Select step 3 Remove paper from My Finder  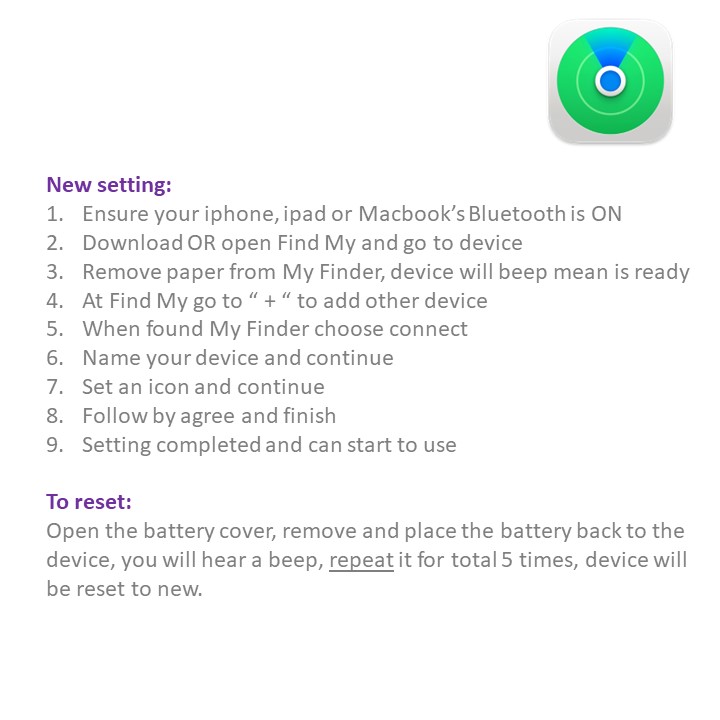(368, 272)
